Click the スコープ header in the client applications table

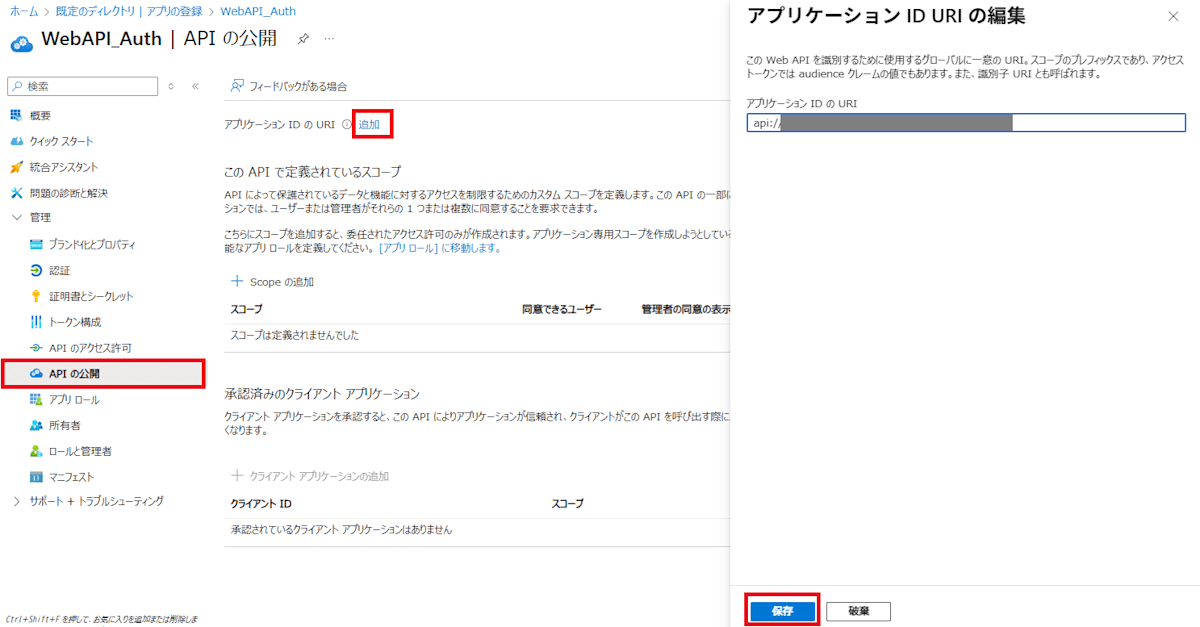[568, 504]
